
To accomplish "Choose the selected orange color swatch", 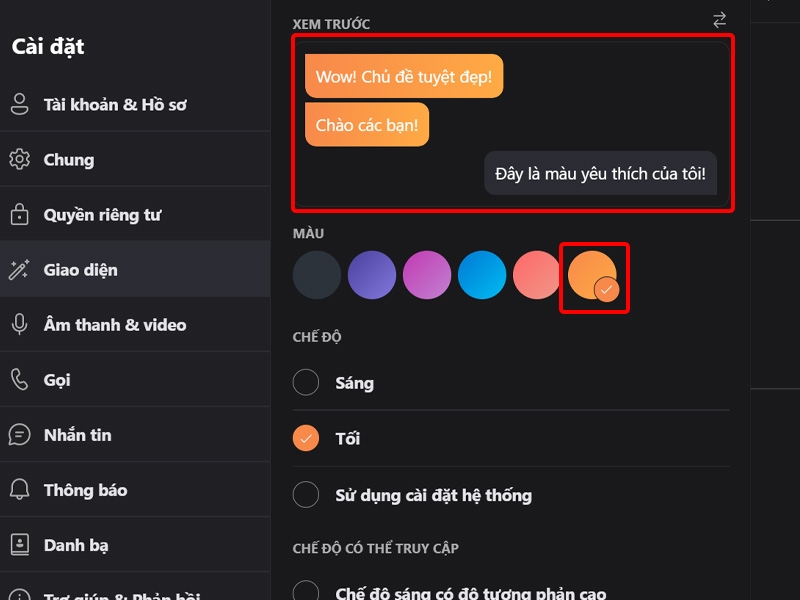I will [x=592, y=275].
